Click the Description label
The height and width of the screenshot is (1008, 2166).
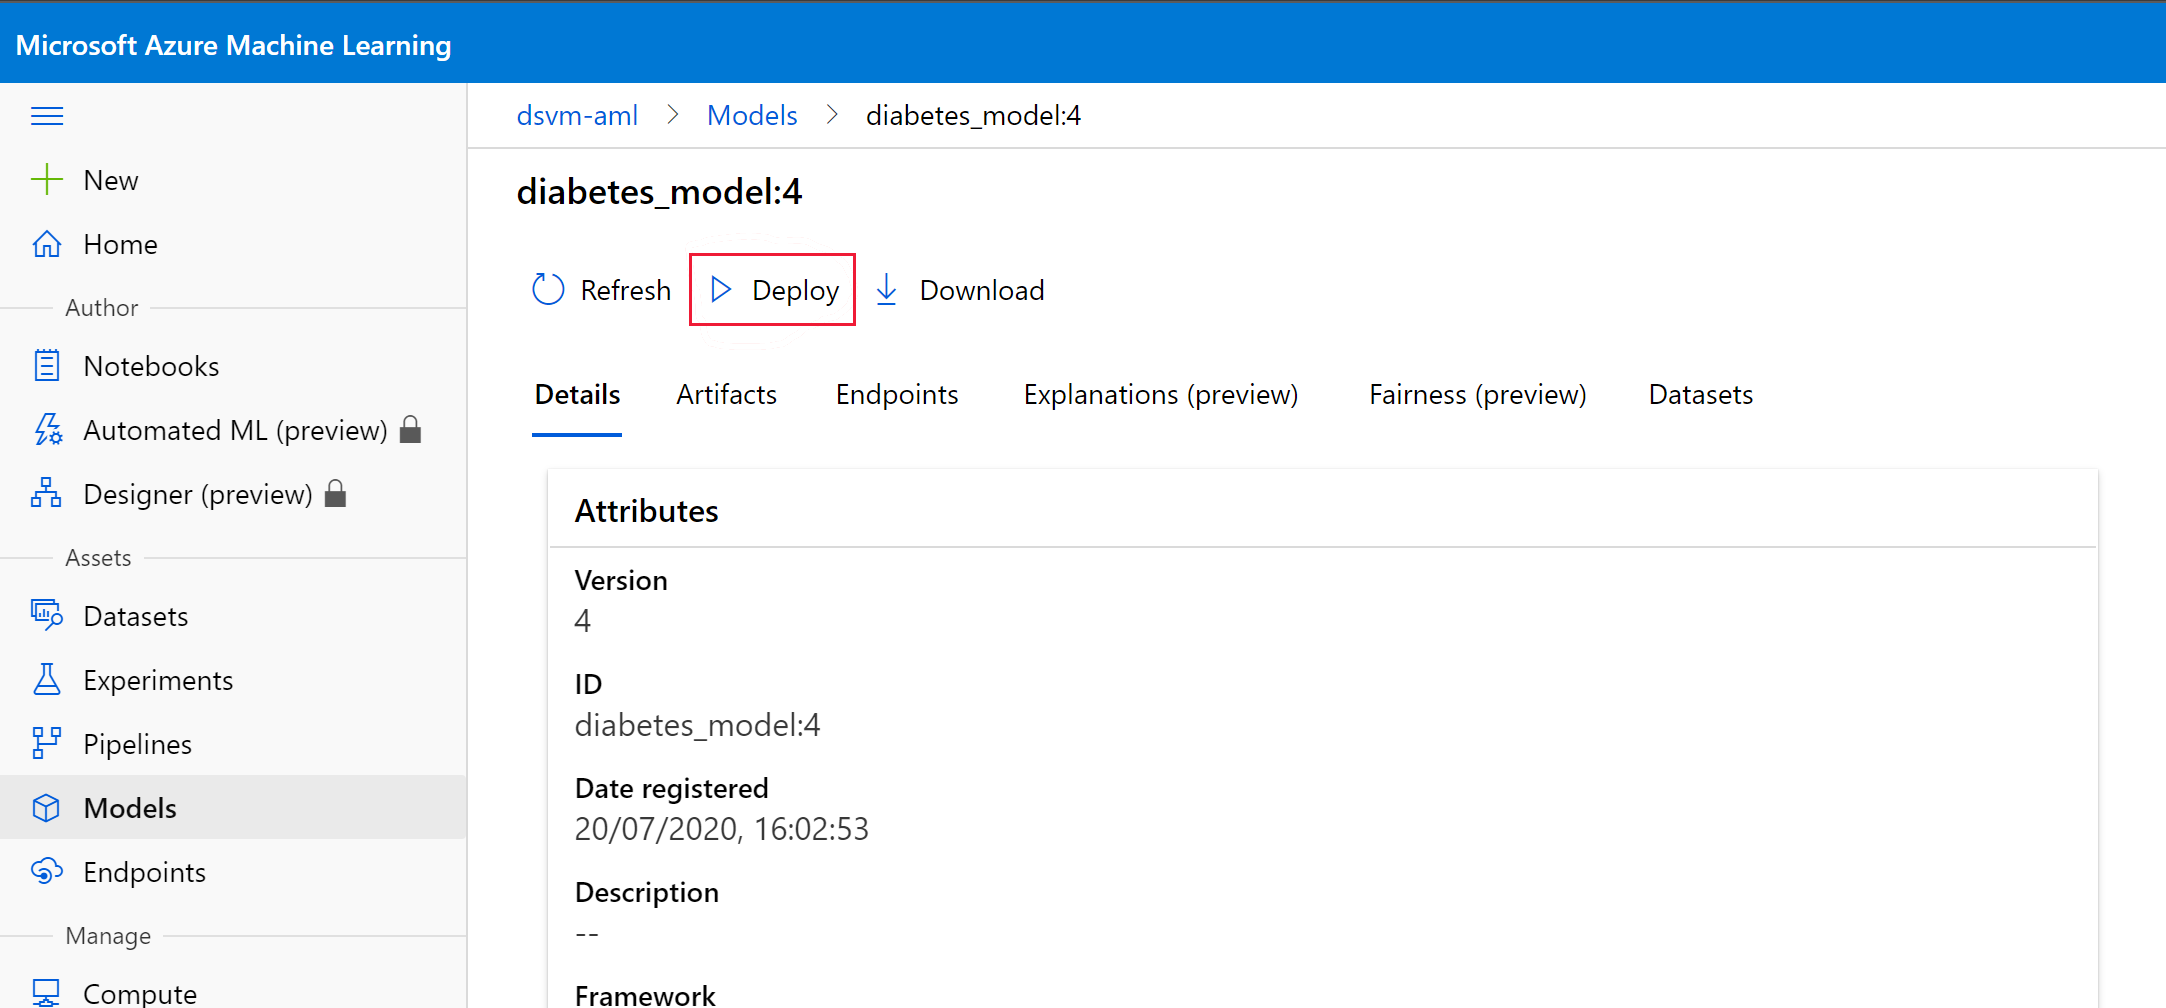647,892
